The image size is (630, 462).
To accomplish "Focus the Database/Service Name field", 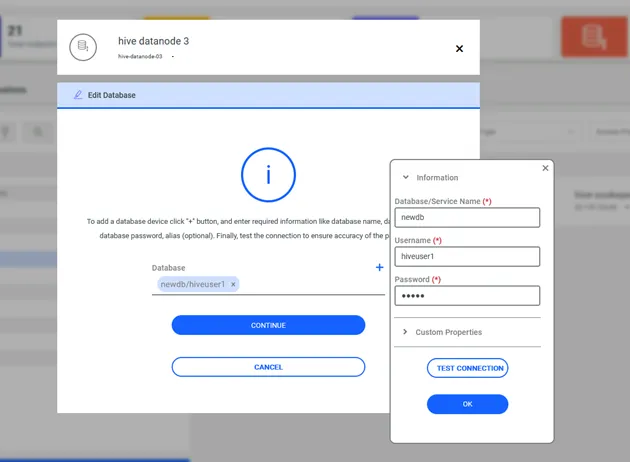I will 467,217.
